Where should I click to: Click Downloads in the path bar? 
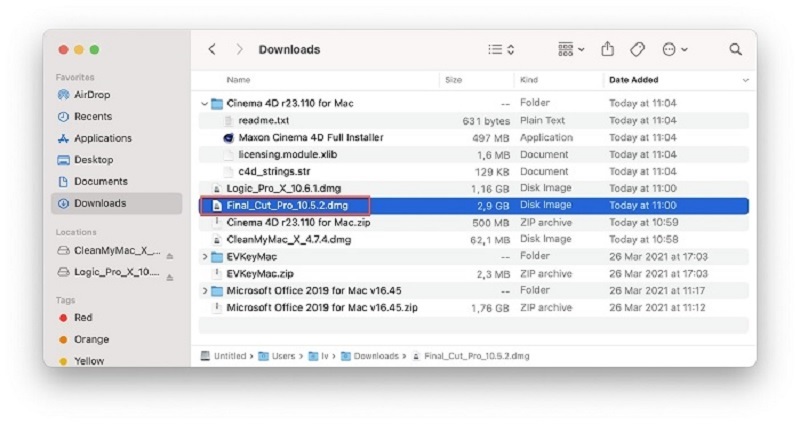pyautogui.click(x=376, y=356)
